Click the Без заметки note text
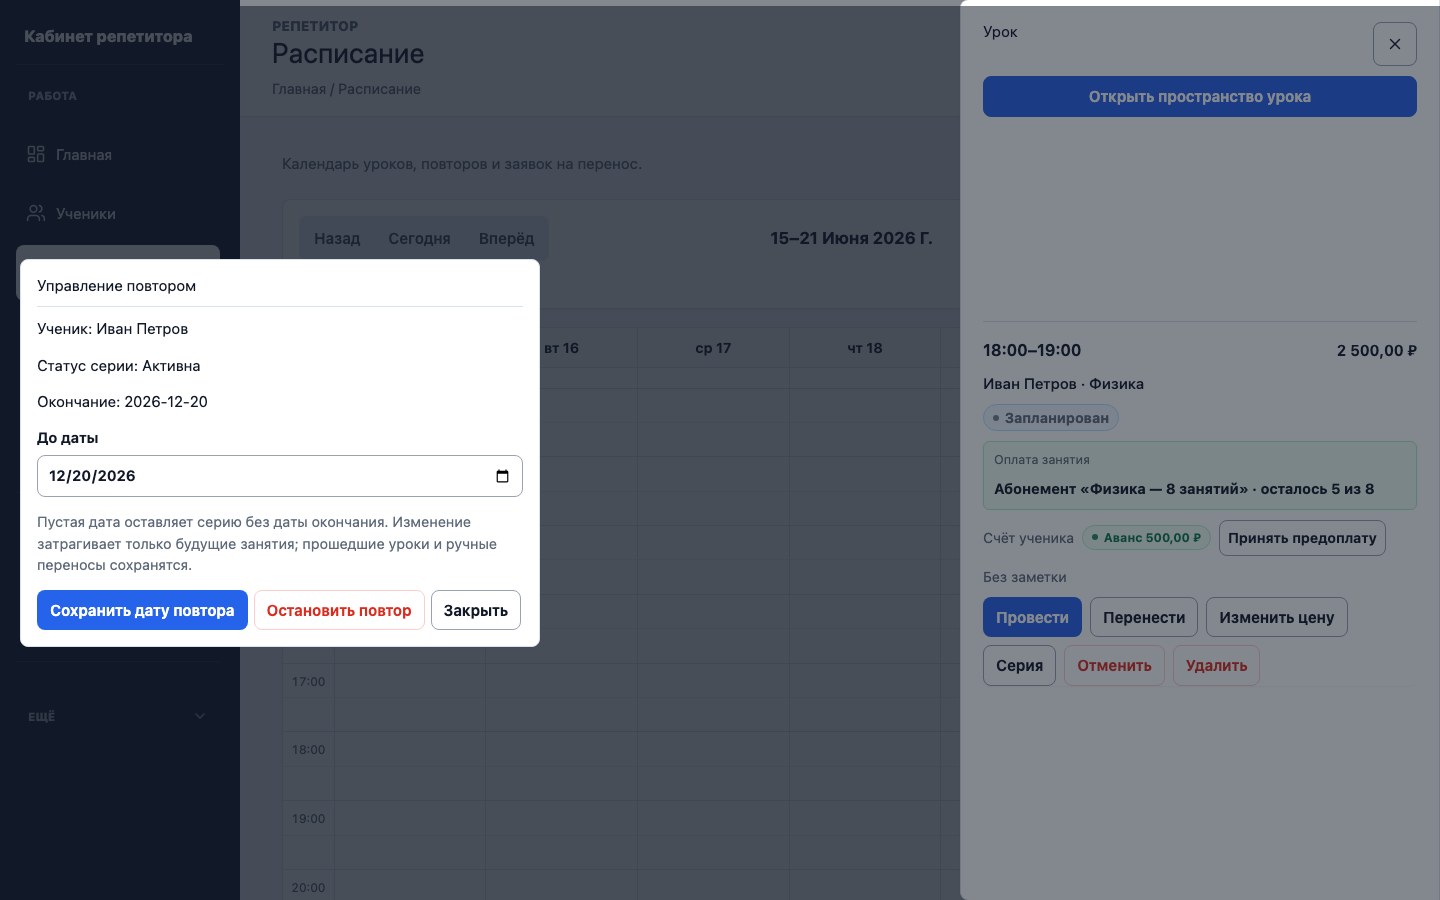Screen dimensions: 1440x900 (x=1024, y=577)
